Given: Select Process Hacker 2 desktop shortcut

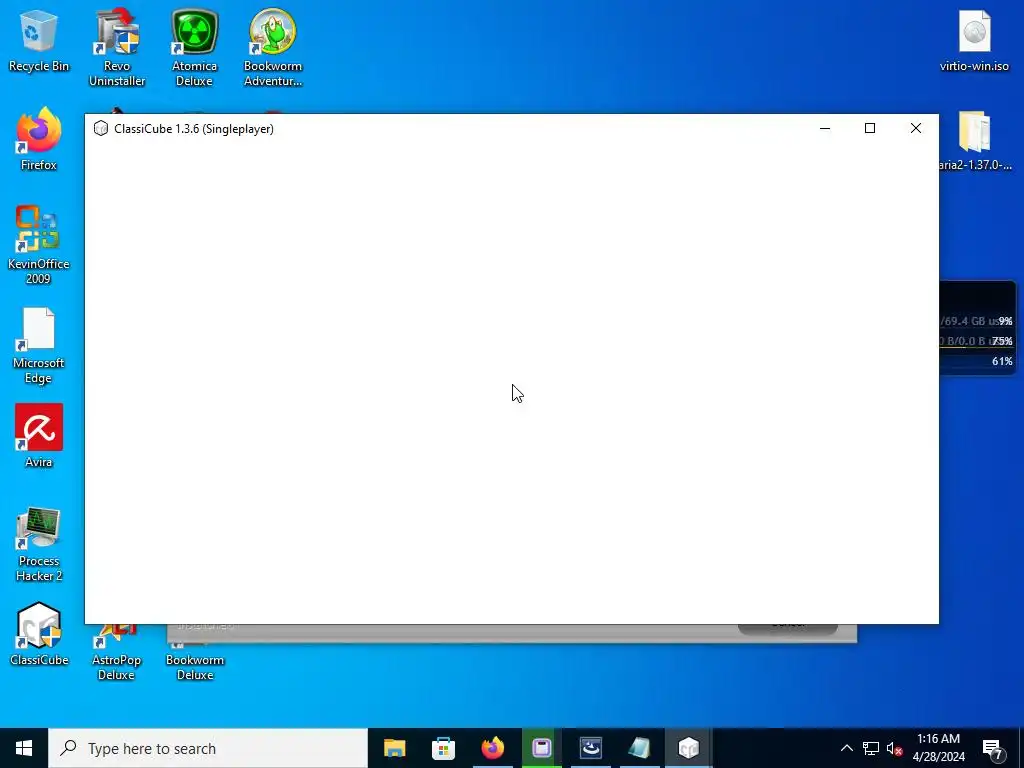Looking at the screenshot, I should (x=39, y=545).
